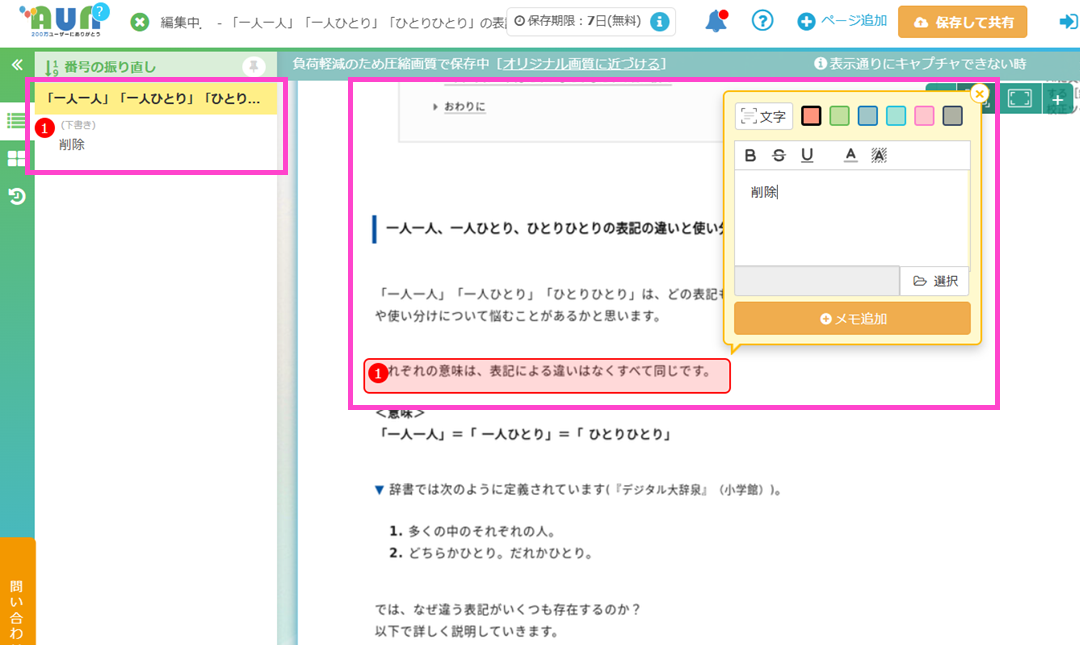Toggle underline formatting in memo editor
The image size is (1080, 645).
coord(806,155)
